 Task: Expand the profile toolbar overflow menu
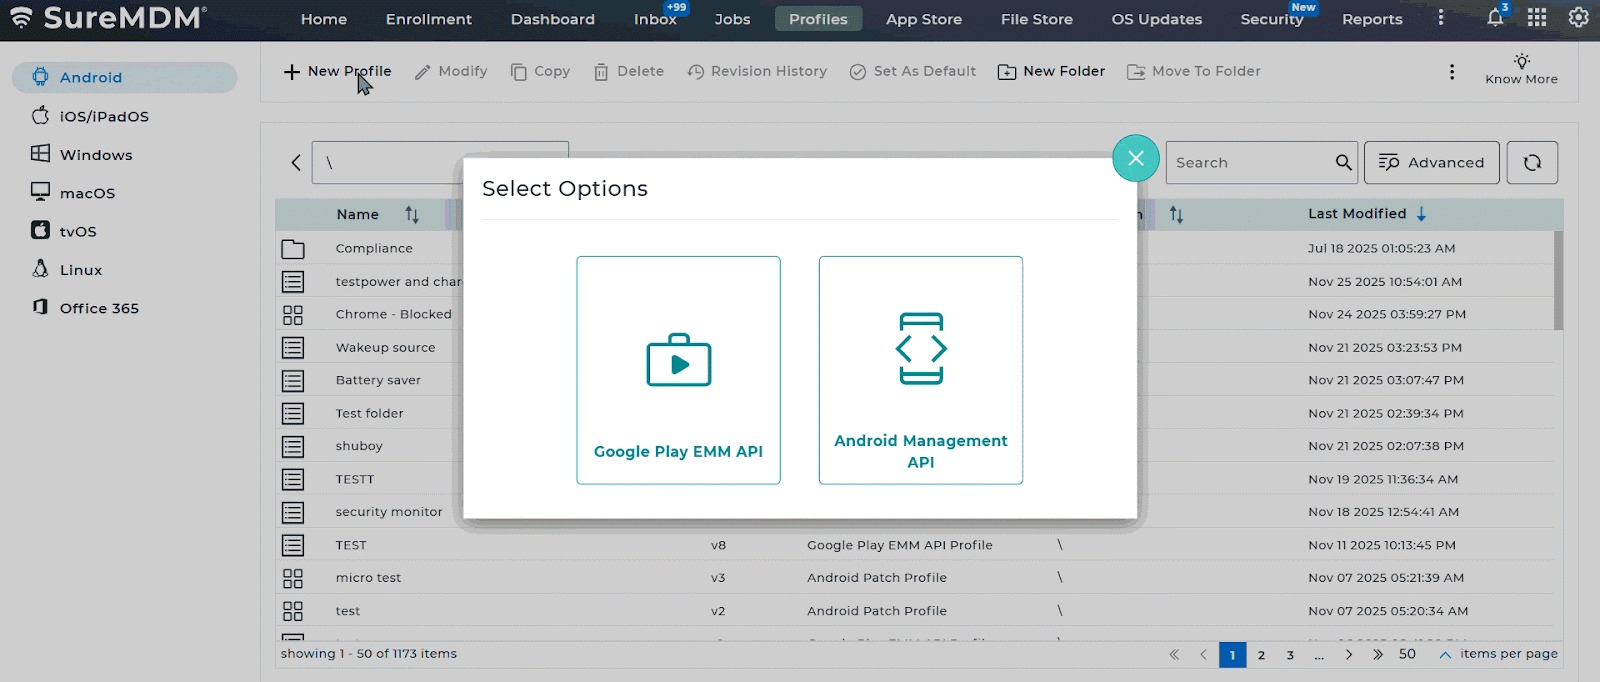(x=1452, y=72)
